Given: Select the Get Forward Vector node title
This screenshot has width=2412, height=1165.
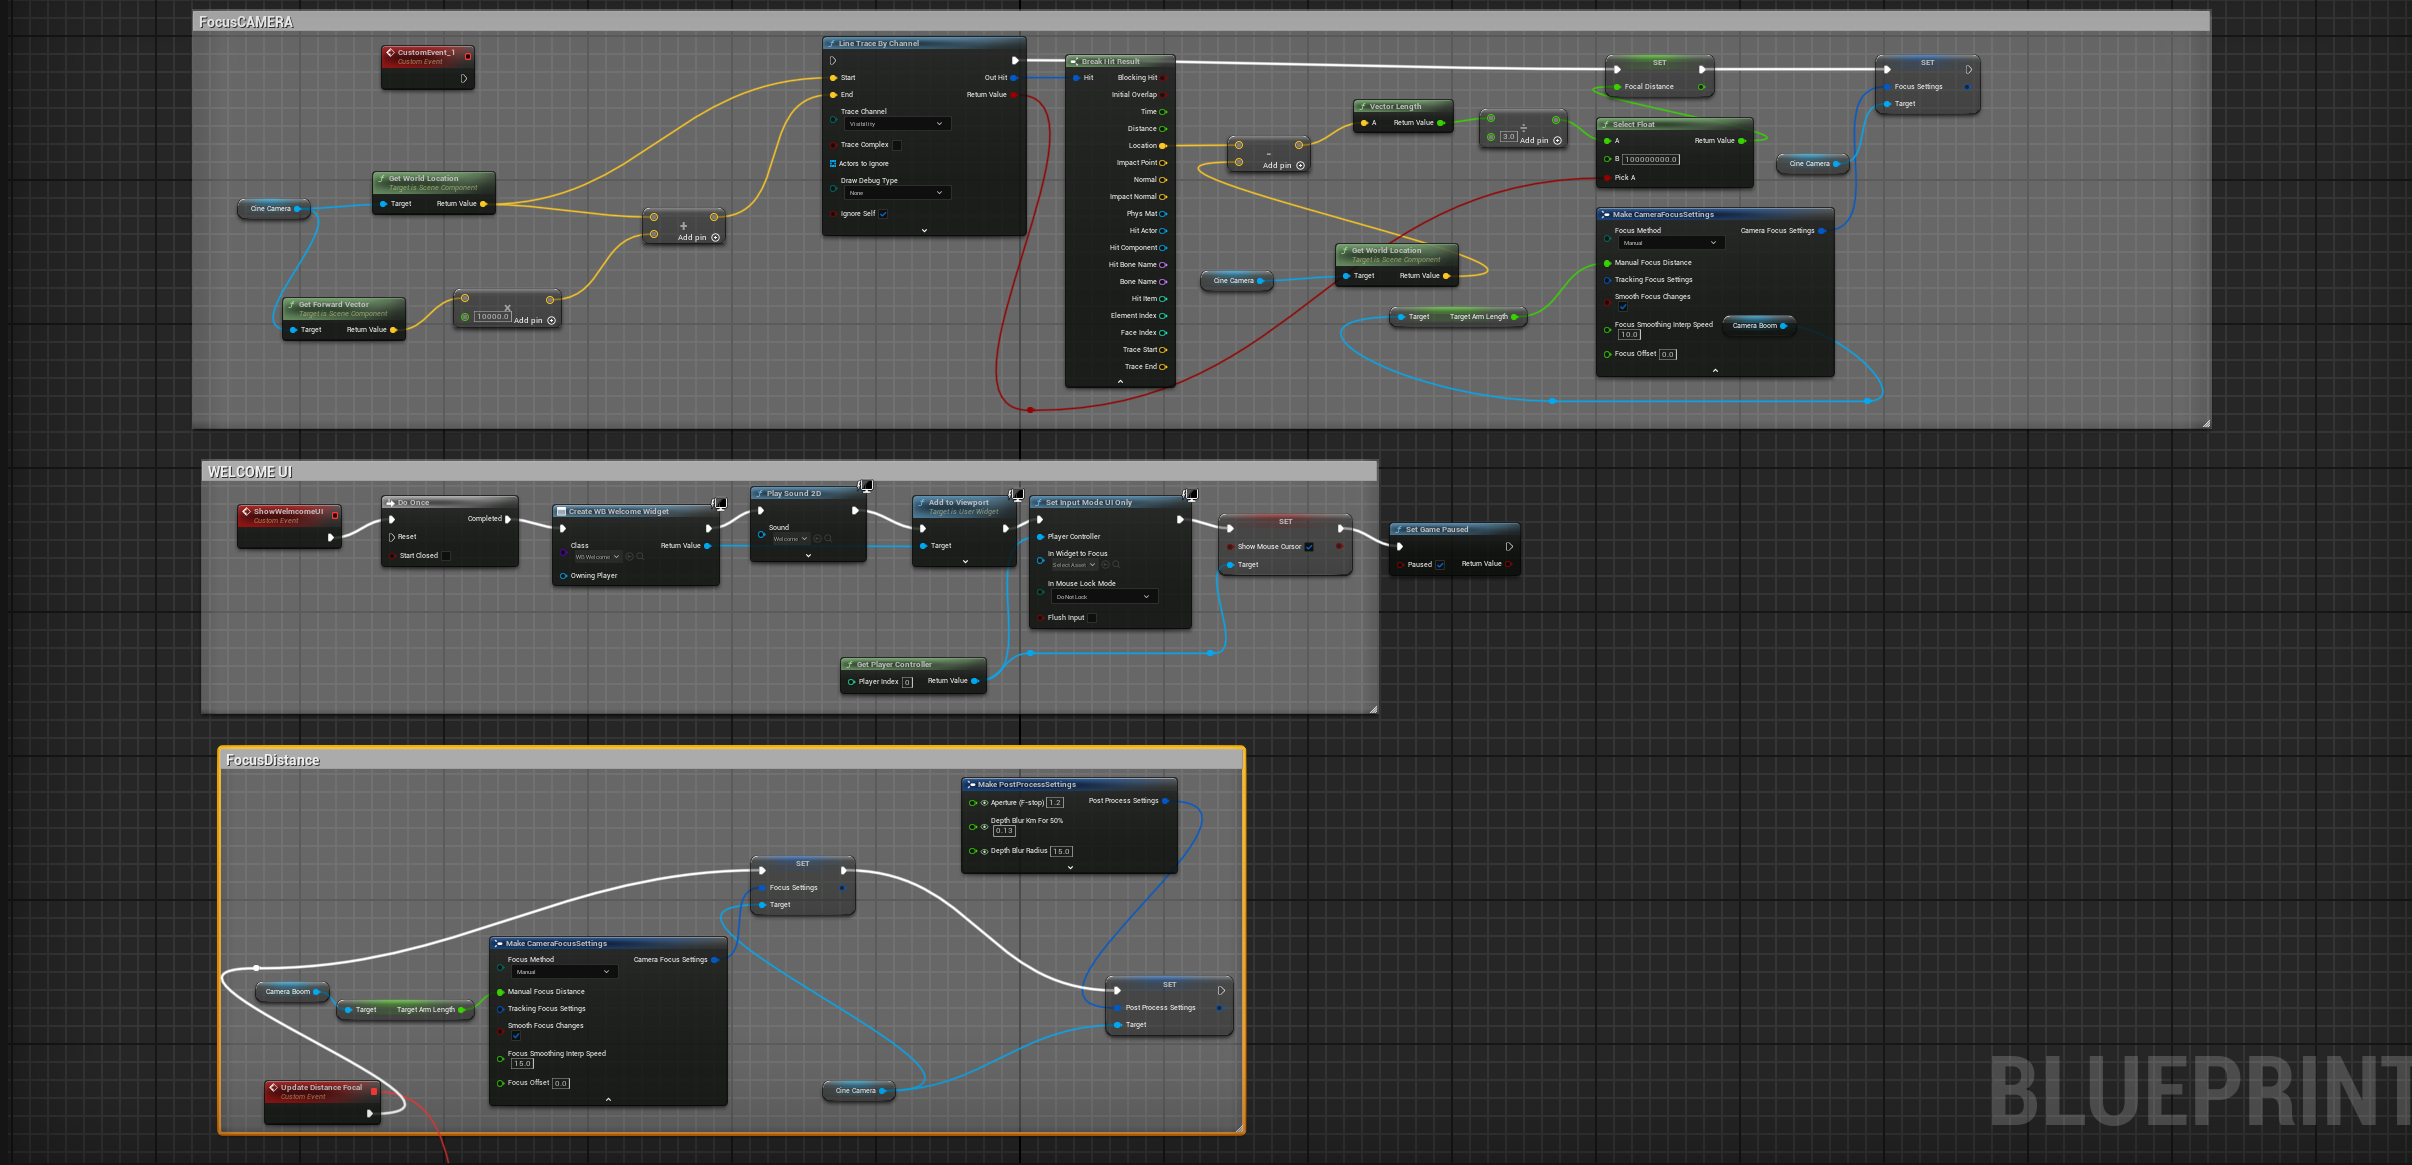Looking at the screenshot, I should click(334, 305).
